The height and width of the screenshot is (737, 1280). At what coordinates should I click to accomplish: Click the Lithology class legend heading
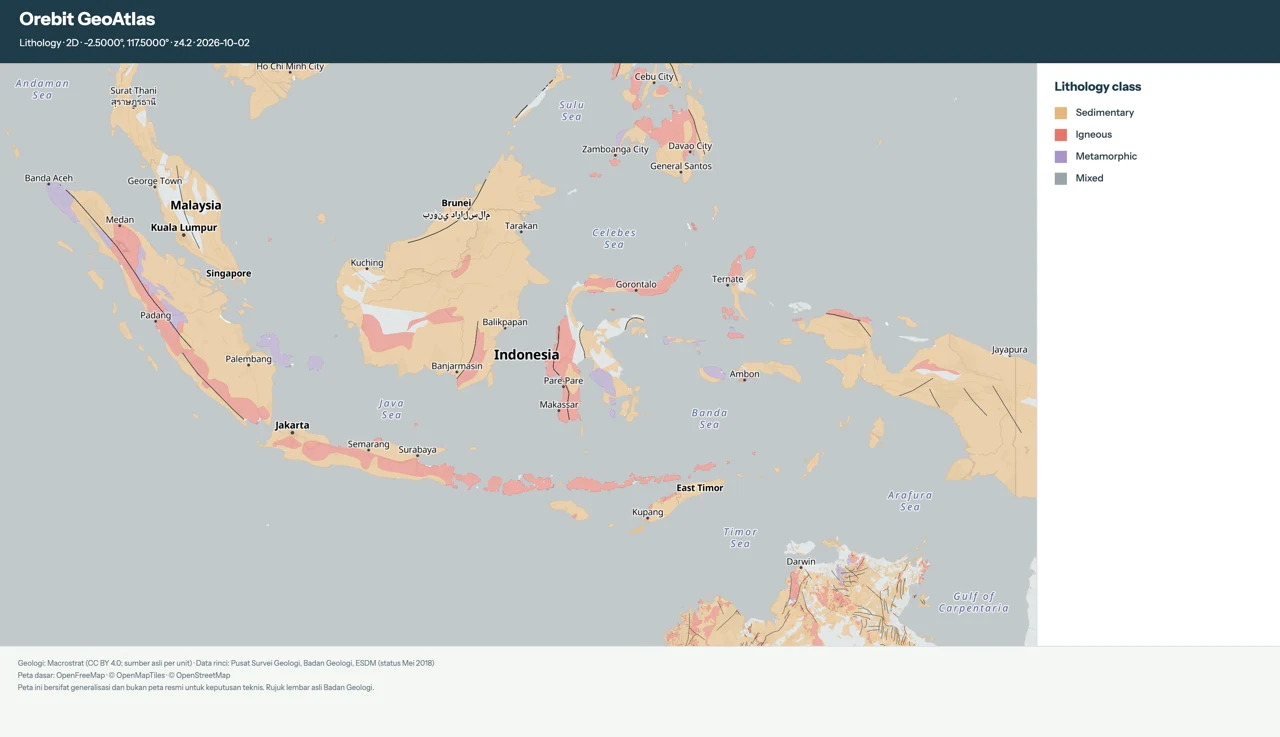(x=1098, y=87)
